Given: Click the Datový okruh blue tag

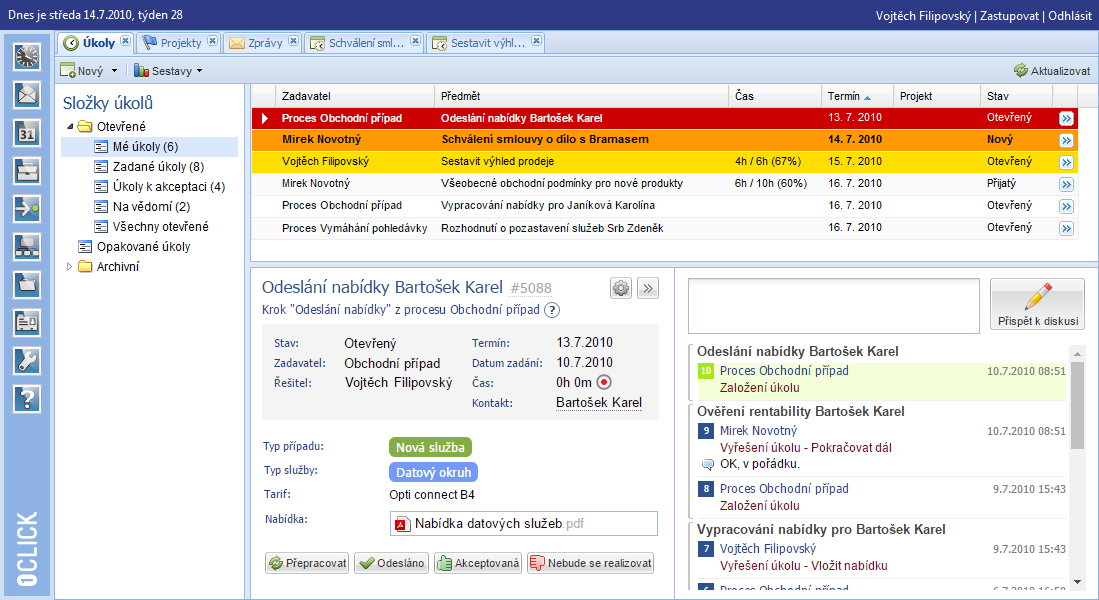Looking at the screenshot, I should (x=433, y=472).
